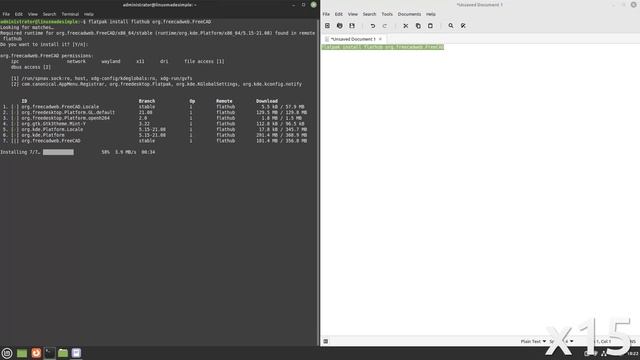Close the terminal window

pos(313,4)
